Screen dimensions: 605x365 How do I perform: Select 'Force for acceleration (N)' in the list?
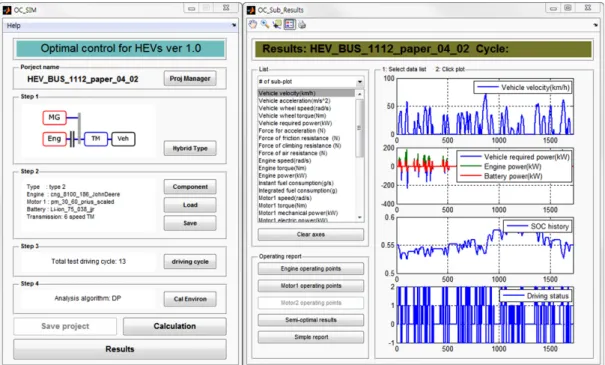tap(306, 130)
